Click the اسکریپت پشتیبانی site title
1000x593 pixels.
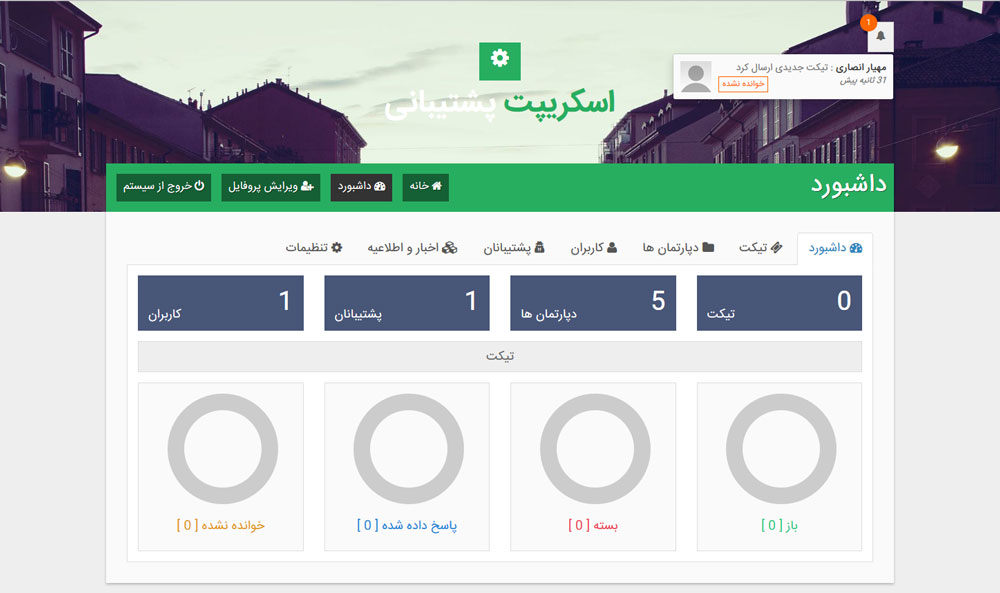(x=500, y=104)
